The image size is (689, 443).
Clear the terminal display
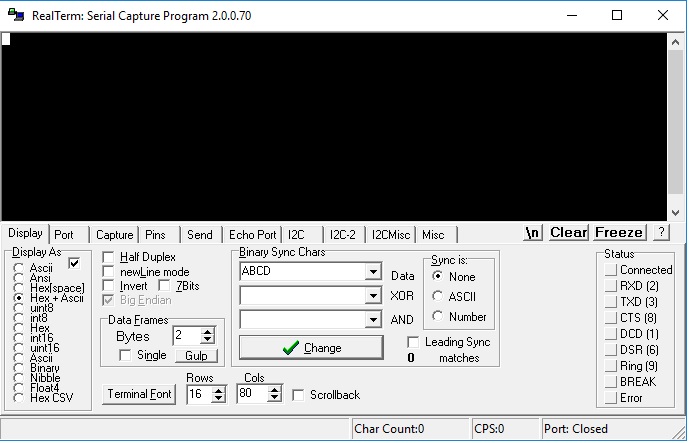(569, 232)
